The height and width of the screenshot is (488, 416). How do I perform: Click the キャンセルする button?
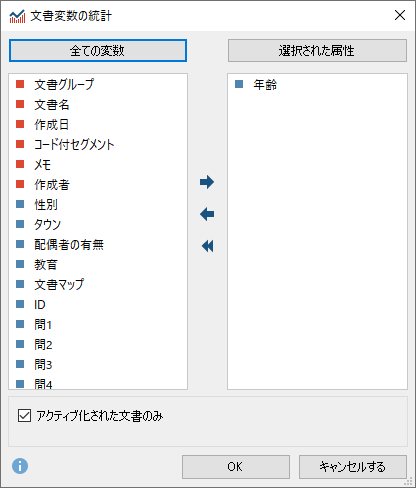(x=353, y=467)
